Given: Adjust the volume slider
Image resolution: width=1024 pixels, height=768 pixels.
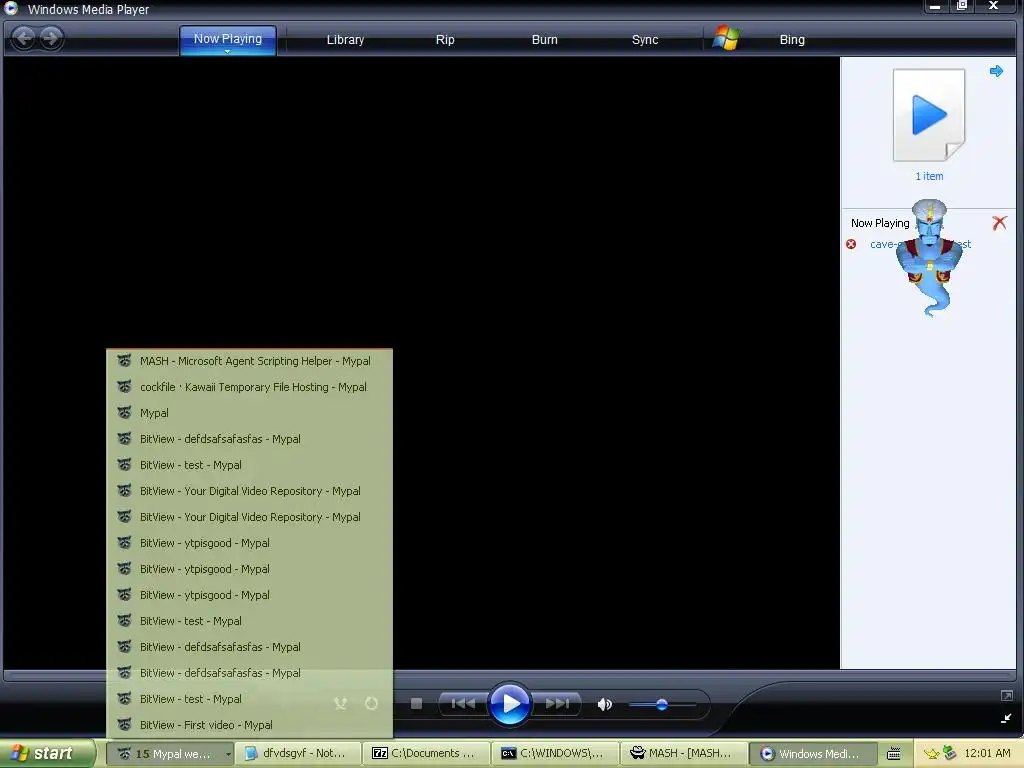Looking at the screenshot, I should [x=662, y=704].
